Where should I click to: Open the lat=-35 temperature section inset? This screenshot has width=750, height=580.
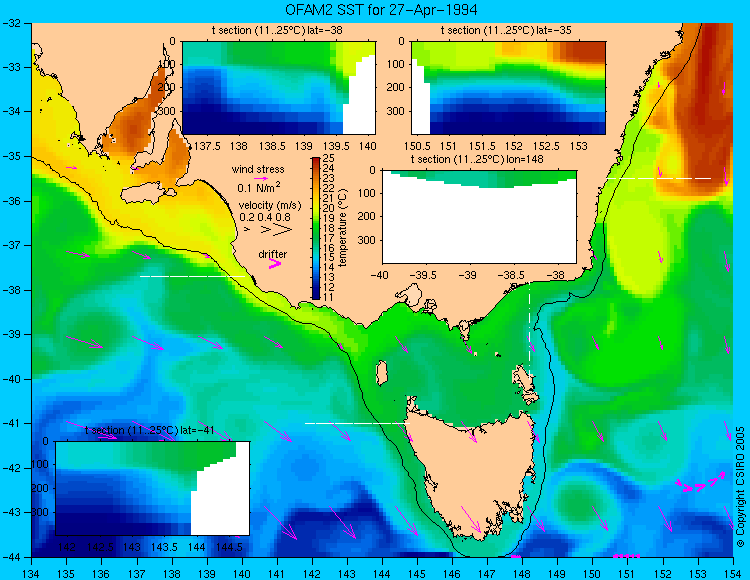tap(508, 88)
